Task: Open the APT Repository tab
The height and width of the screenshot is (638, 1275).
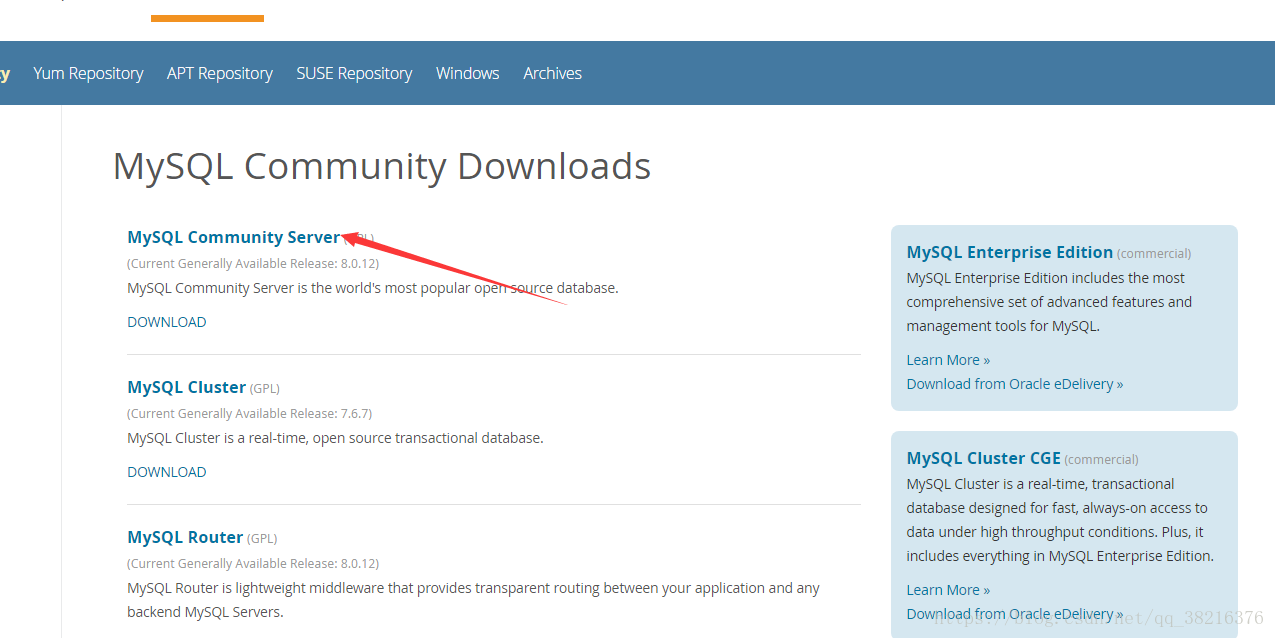Action: point(220,73)
